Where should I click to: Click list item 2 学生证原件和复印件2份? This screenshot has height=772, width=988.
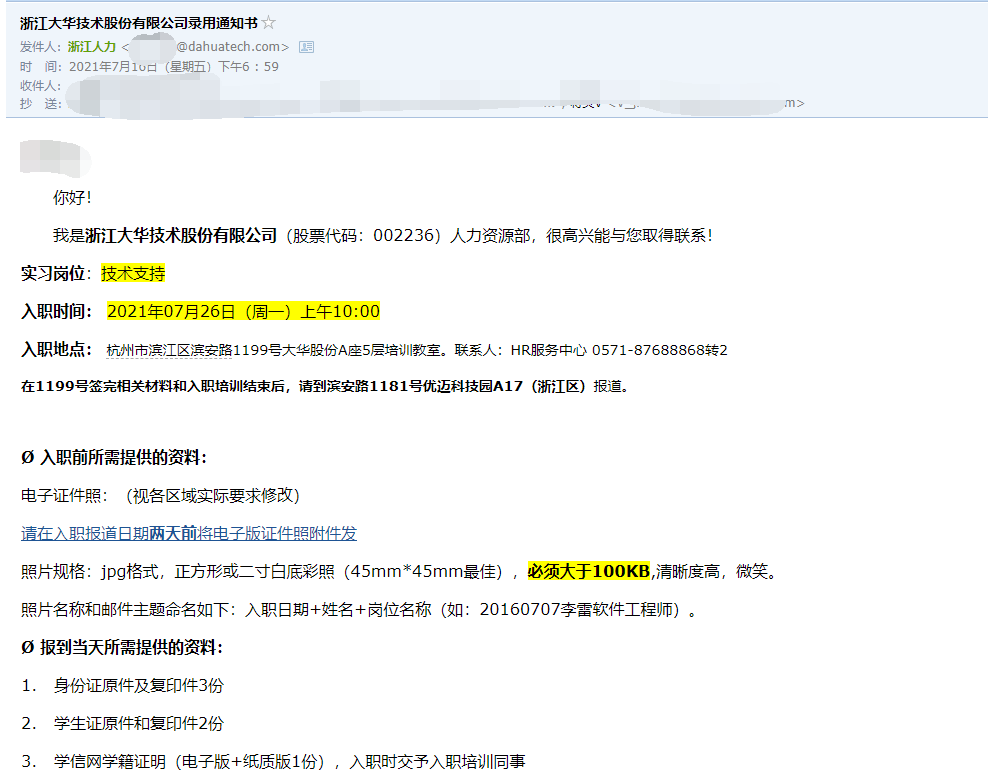pos(123,723)
